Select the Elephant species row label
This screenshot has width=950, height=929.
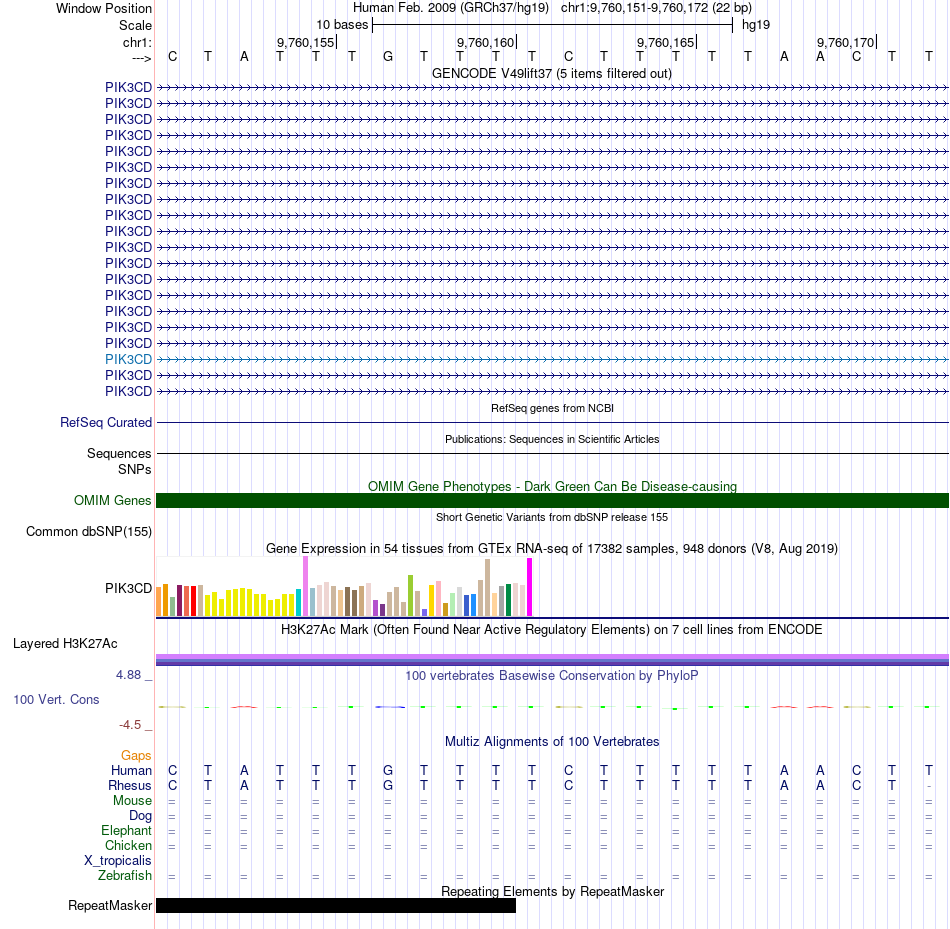(127, 830)
